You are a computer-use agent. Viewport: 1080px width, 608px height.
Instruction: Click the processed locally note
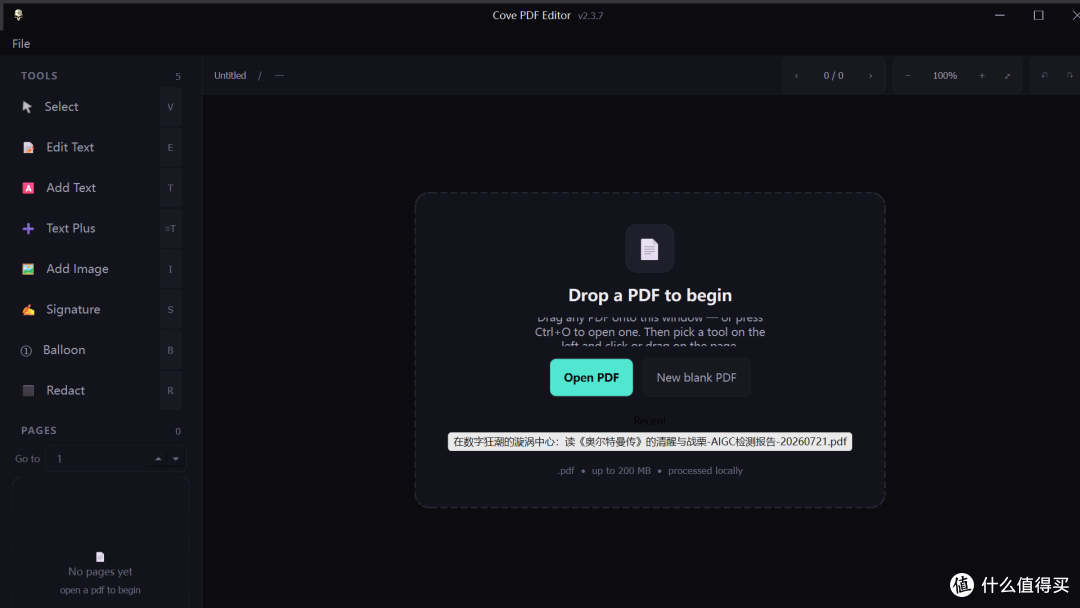click(705, 471)
